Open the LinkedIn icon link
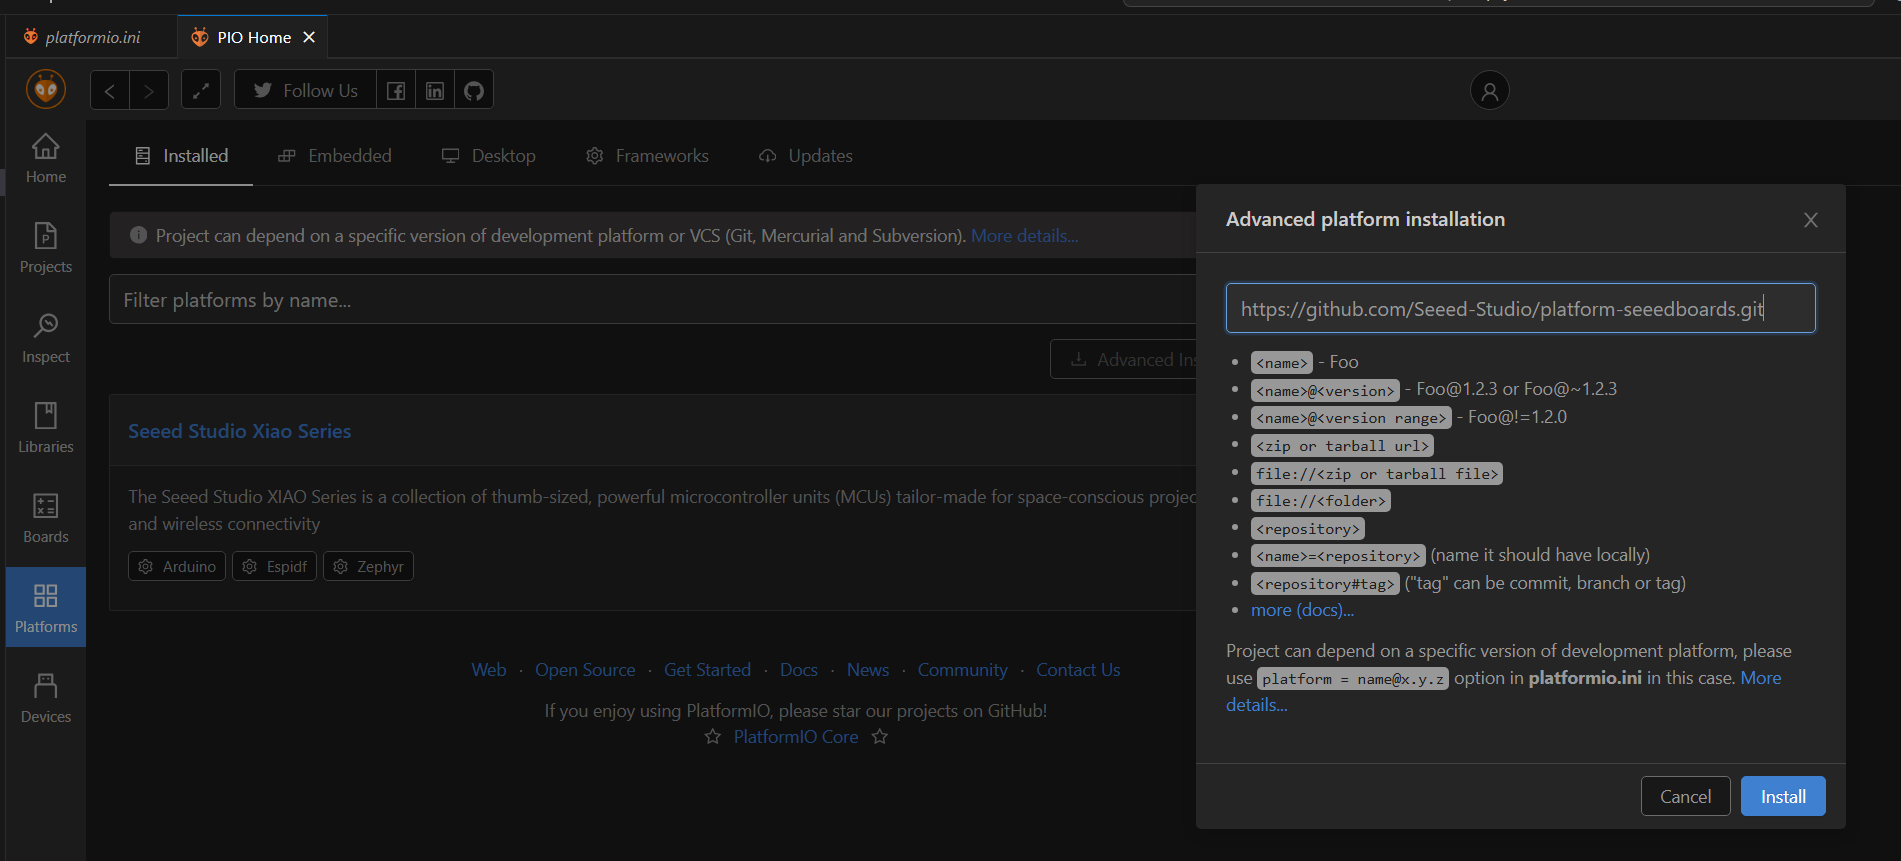Screen dimensions: 1901x861 [x=435, y=91]
